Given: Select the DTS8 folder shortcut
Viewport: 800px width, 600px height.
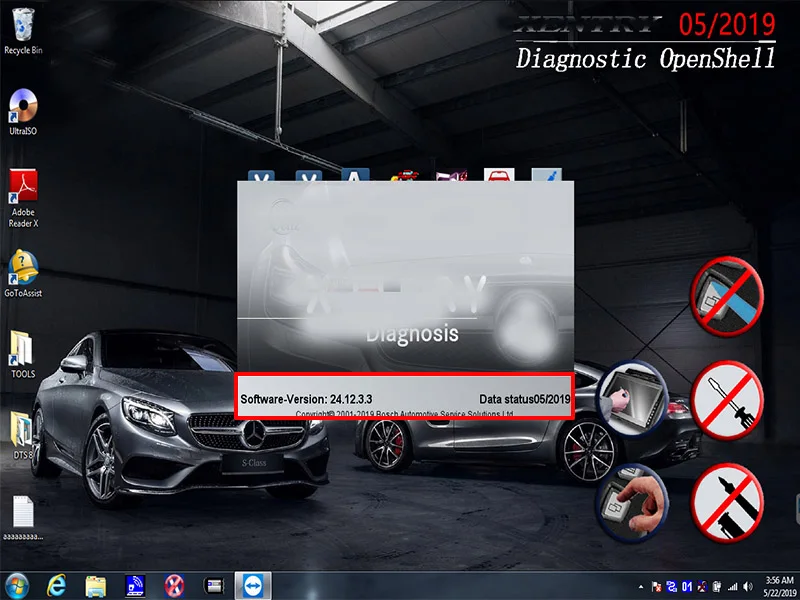Looking at the screenshot, I should tap(21, 435).
